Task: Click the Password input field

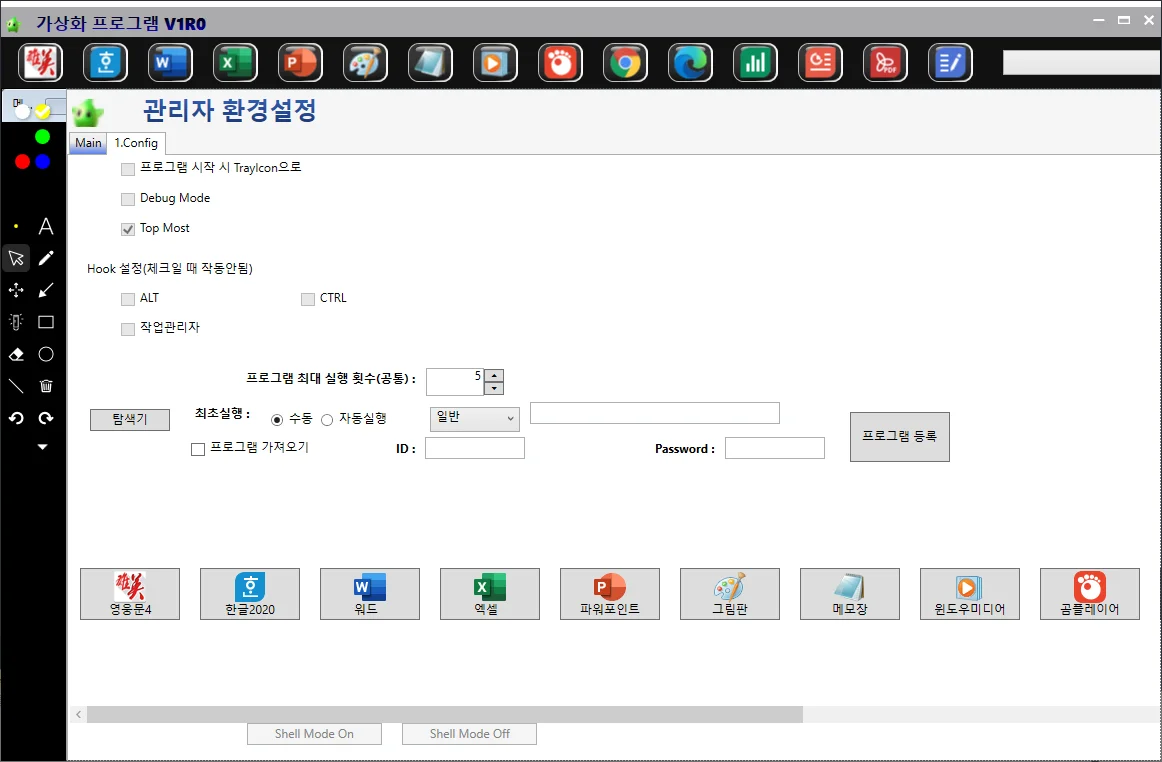Action: (774, 448)
